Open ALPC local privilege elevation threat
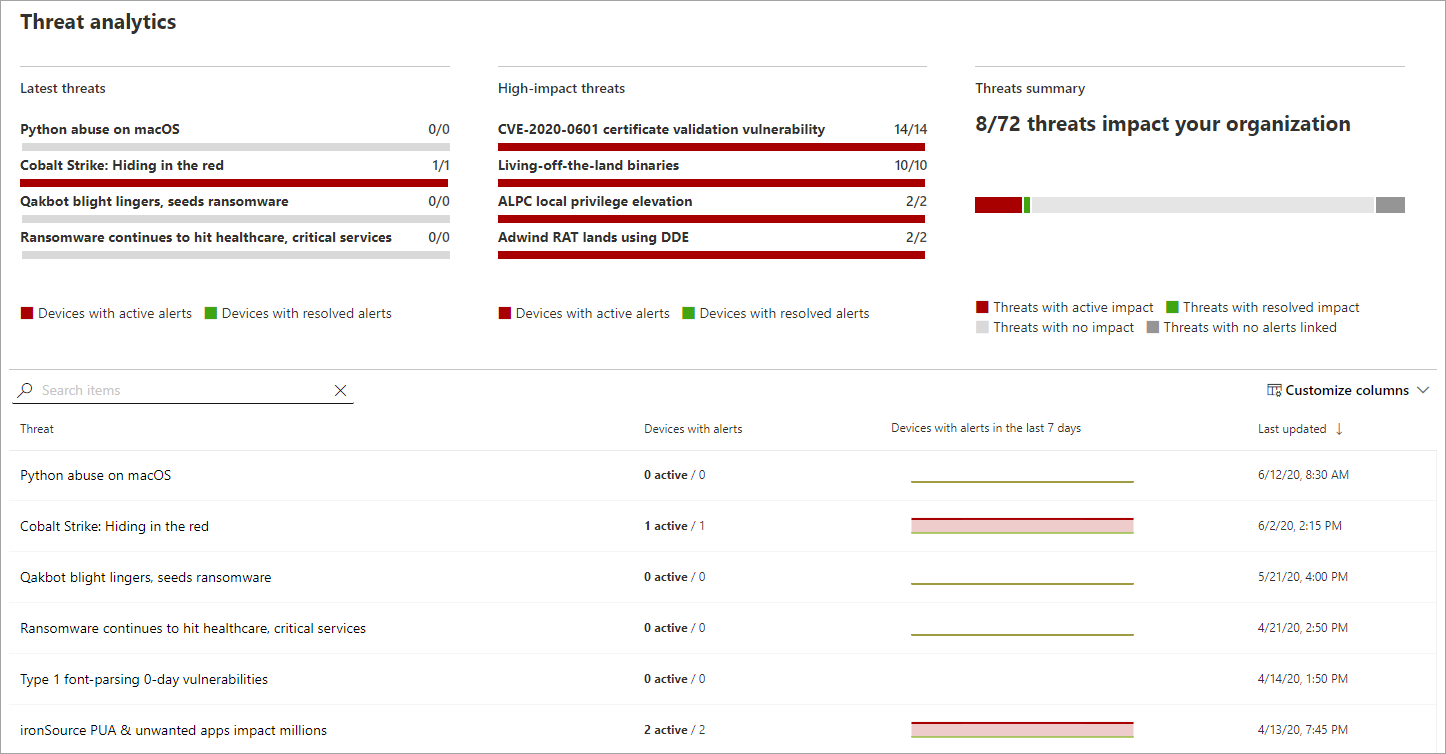This screenshot has height=754, width=1446. [595, 201]
